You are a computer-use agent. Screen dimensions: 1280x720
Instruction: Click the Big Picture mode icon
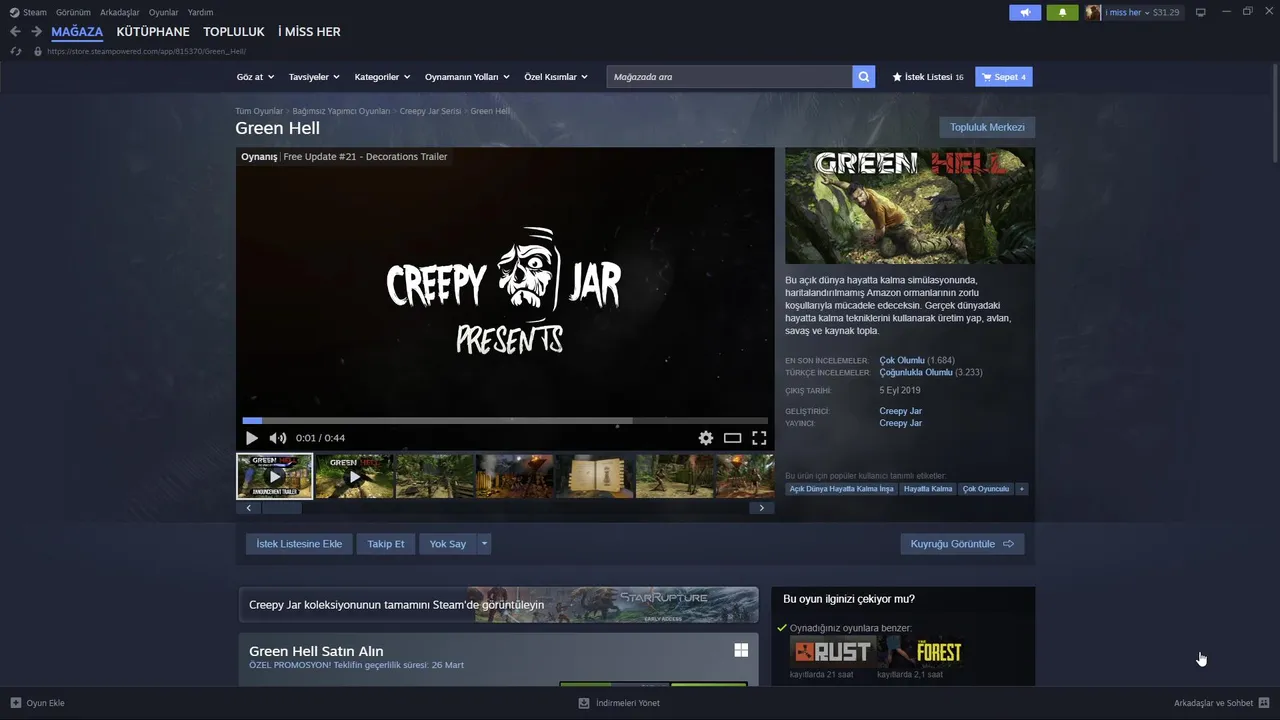(x=1201, y=12)
